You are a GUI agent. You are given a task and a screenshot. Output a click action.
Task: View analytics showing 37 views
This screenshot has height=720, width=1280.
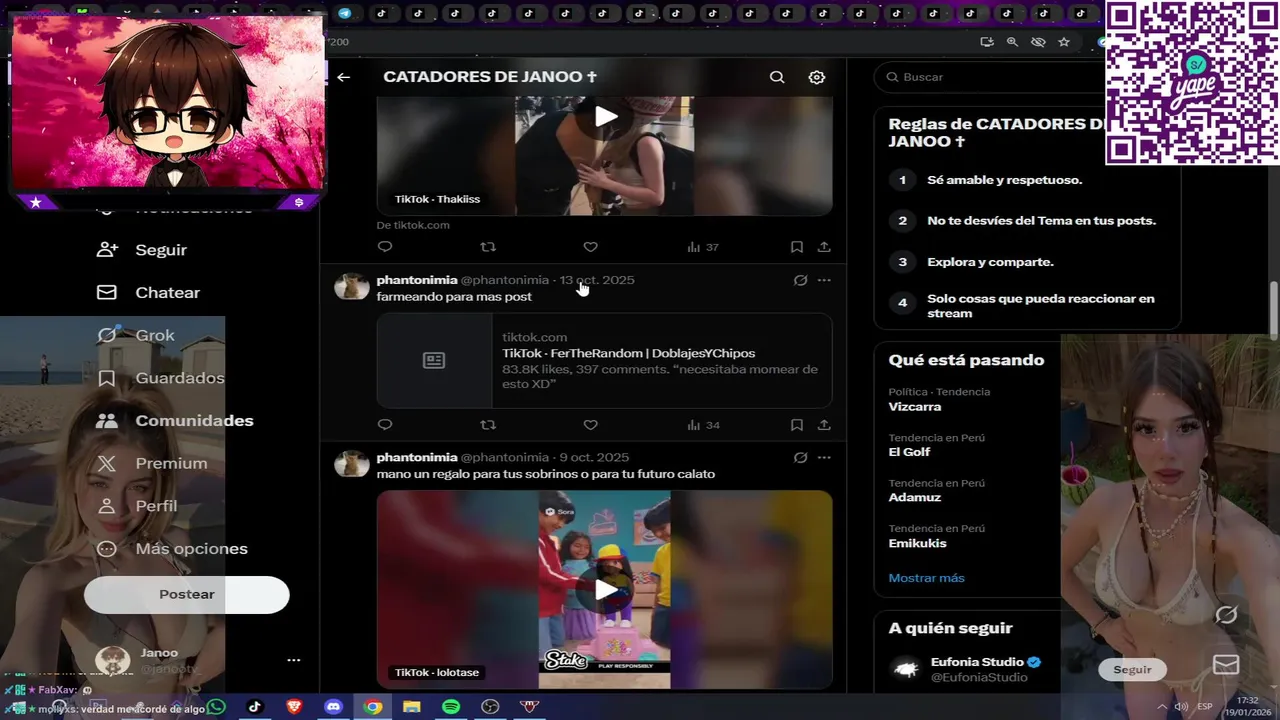(703, 247)
